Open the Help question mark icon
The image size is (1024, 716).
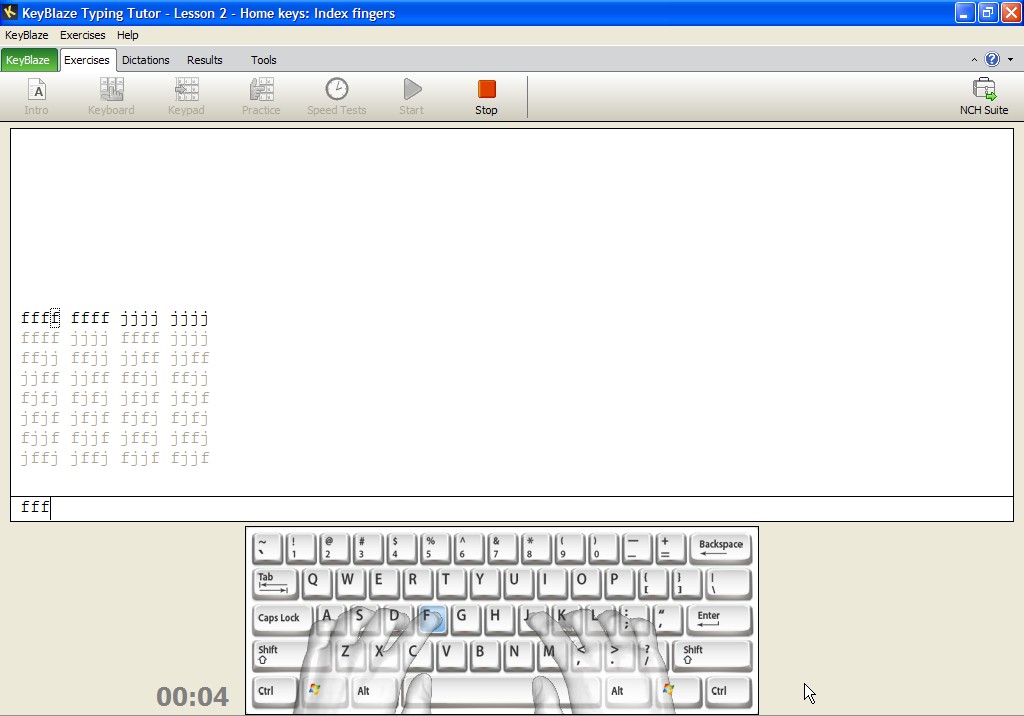click(x=991, y=59)
